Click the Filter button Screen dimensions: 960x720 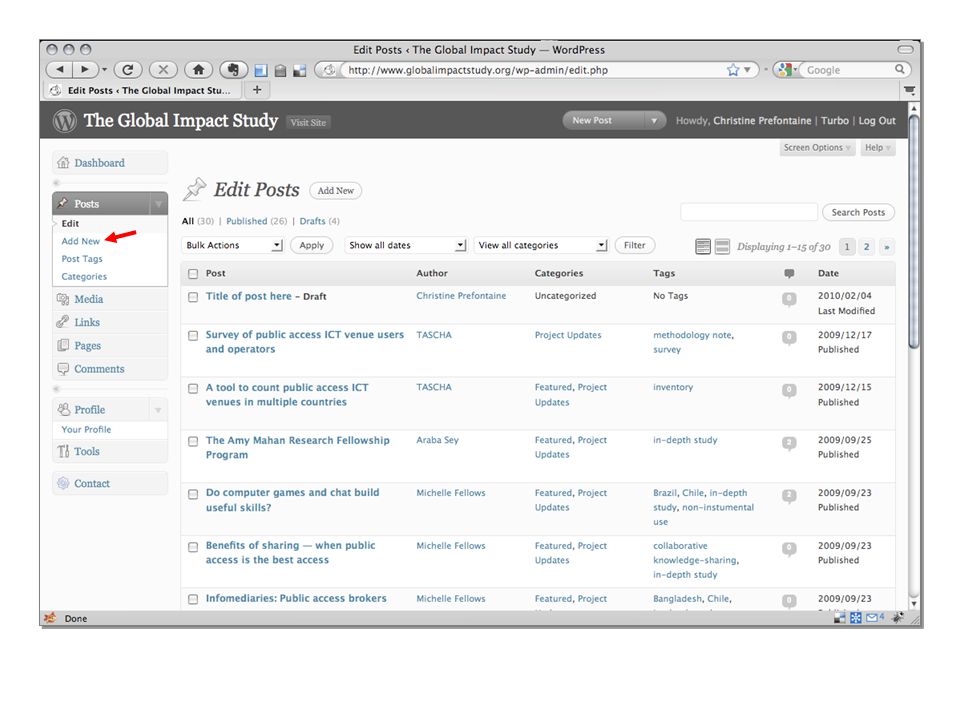coord(634,245)
